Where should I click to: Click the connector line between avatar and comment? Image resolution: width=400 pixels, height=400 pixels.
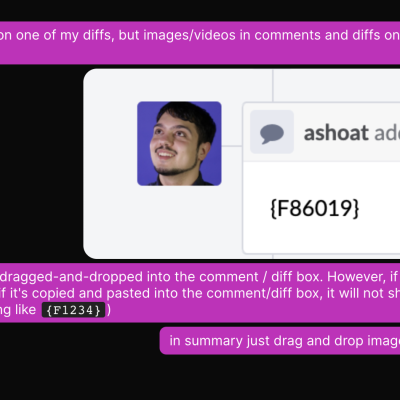coord(232,146)
